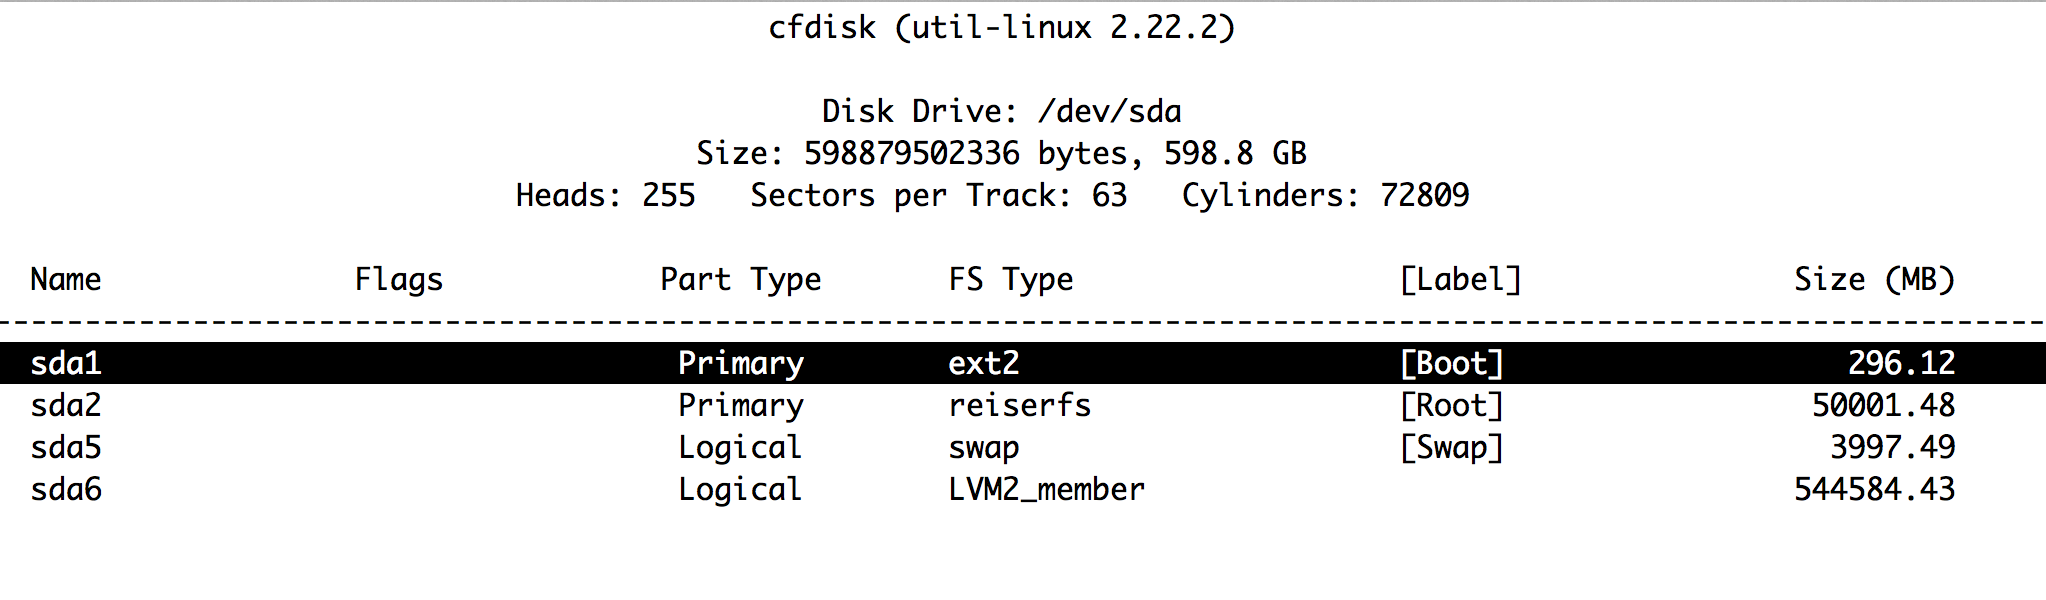Screen dimensions: 2046x600
Task: Click the [Boot] label on sda1
Action: point(1451,363)
